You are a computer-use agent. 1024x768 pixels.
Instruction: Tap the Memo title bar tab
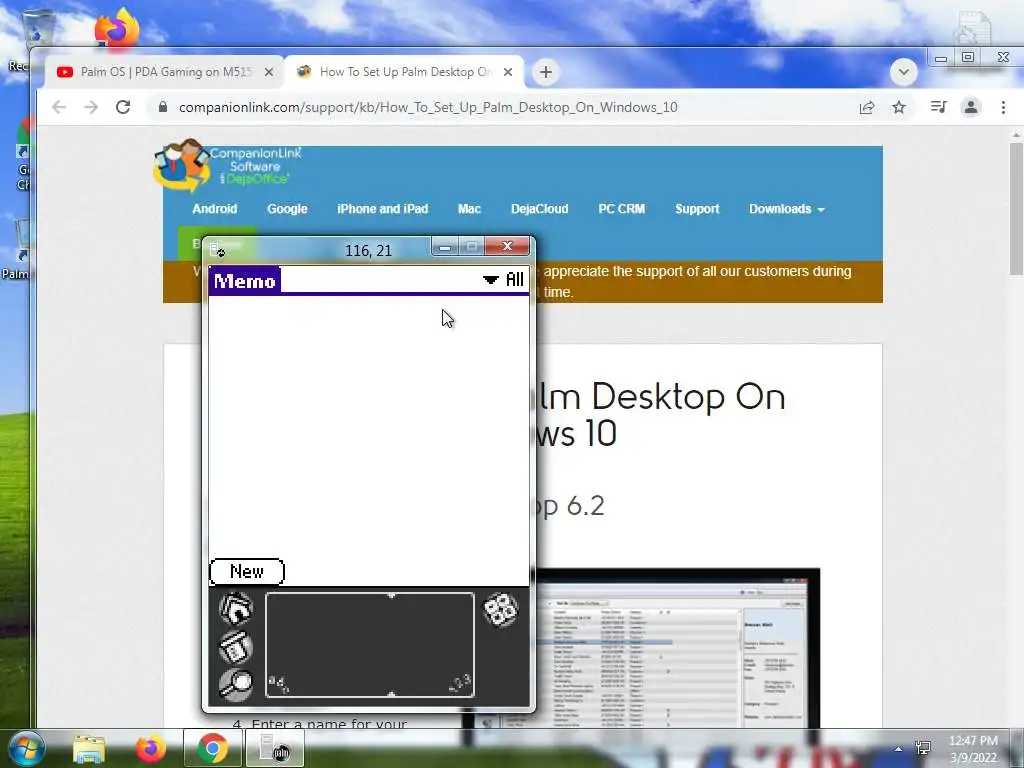point(245,281)
